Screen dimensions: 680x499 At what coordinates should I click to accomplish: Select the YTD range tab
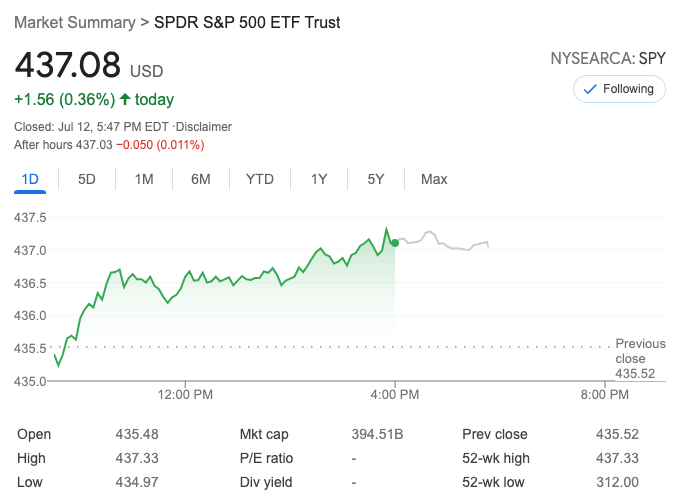tap(260, 179)
